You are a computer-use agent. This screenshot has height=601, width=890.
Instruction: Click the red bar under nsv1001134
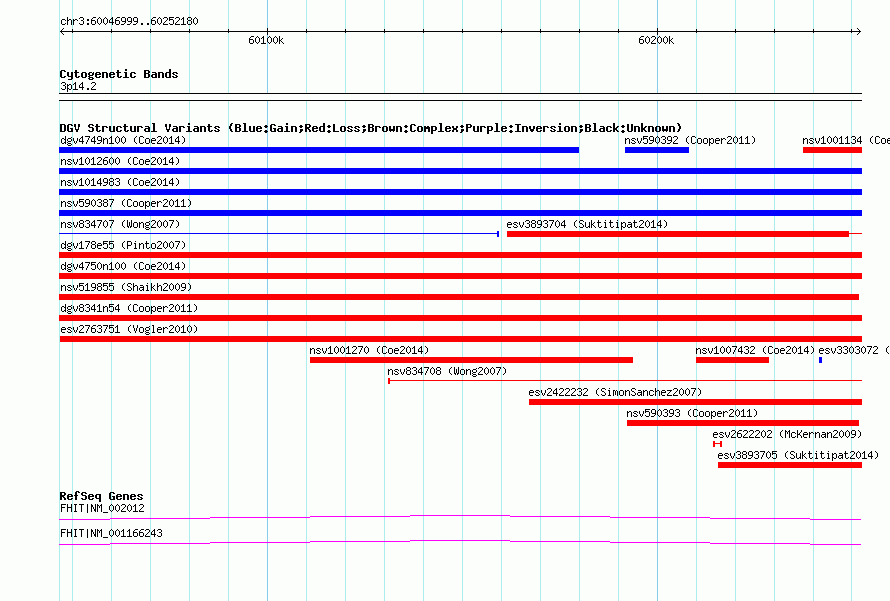pos(832,150)
